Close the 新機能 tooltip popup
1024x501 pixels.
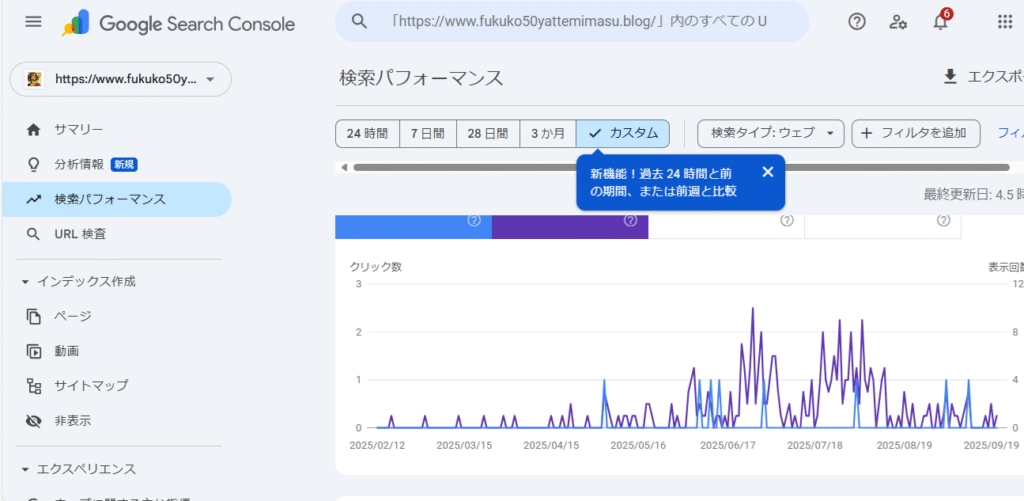click(767, 172)
